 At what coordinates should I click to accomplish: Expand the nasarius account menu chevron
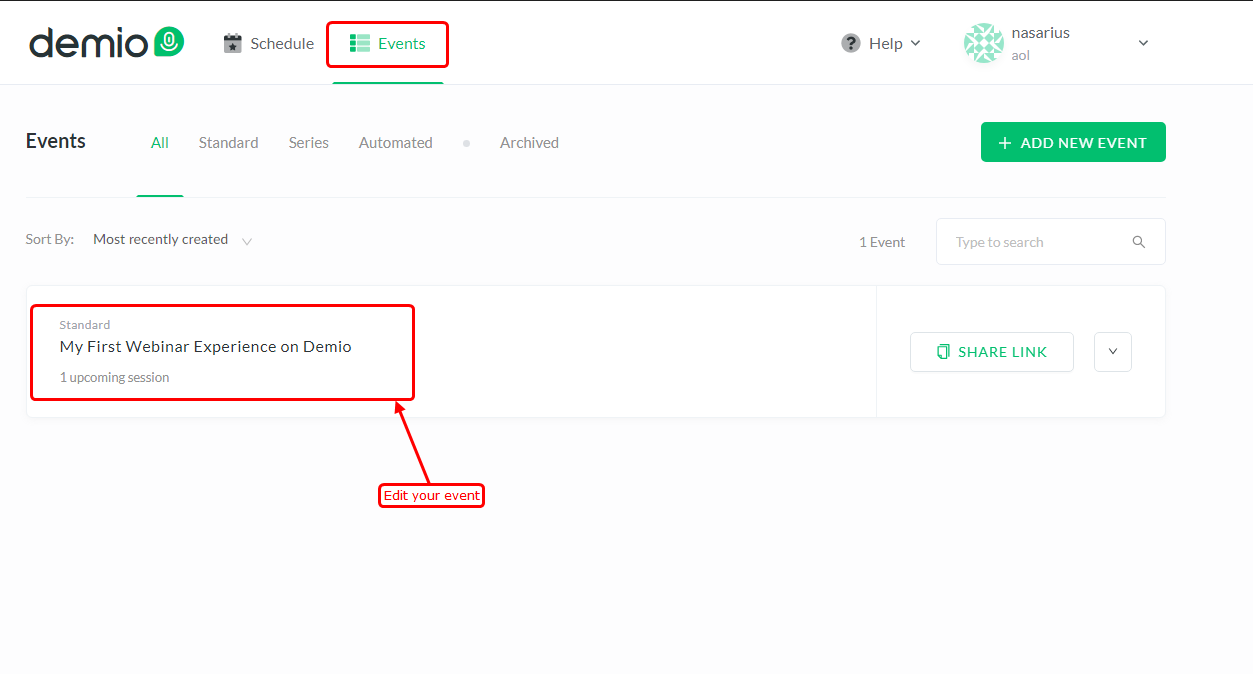1143,43
